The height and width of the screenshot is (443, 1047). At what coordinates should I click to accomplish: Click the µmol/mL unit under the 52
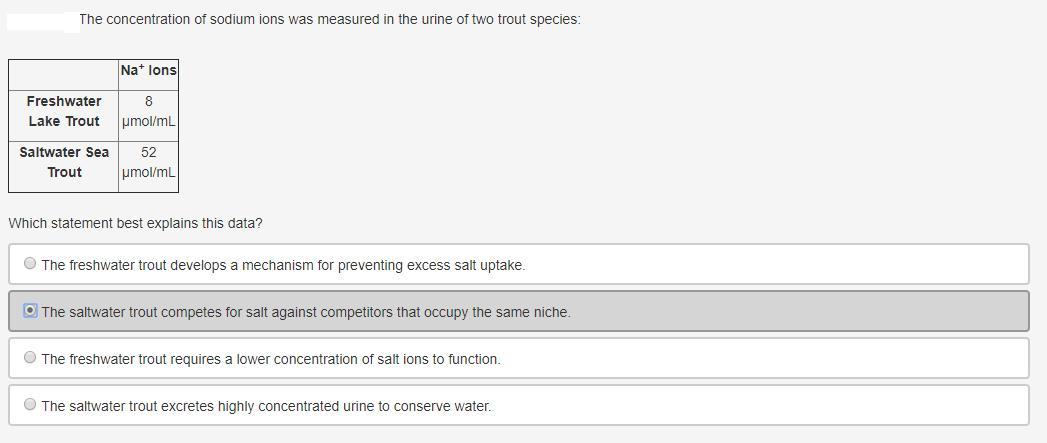click(x=148, y=172)
